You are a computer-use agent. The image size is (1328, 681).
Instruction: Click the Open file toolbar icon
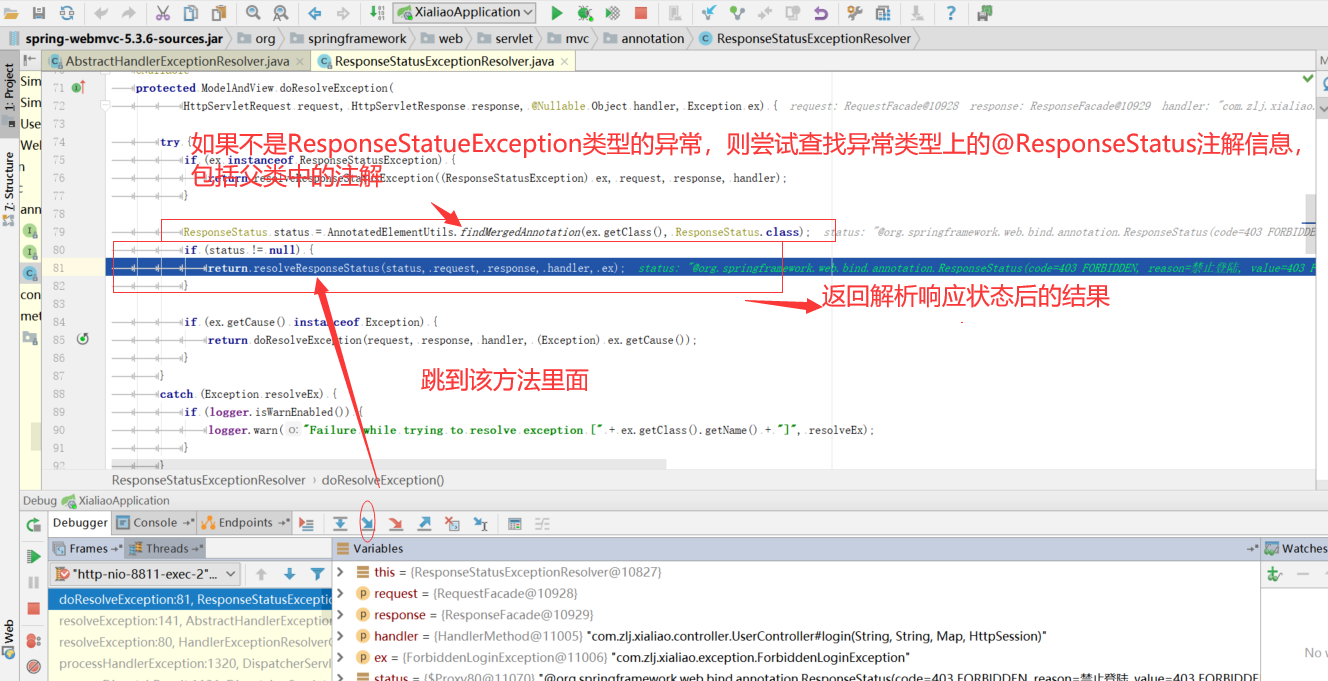pos(11,13)
